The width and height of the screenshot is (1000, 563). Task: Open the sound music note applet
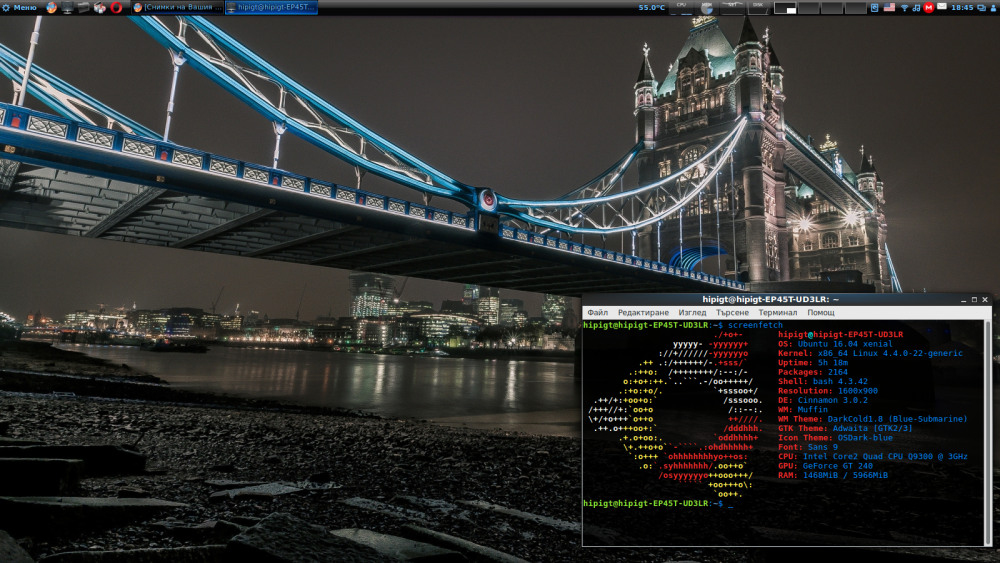916,8
